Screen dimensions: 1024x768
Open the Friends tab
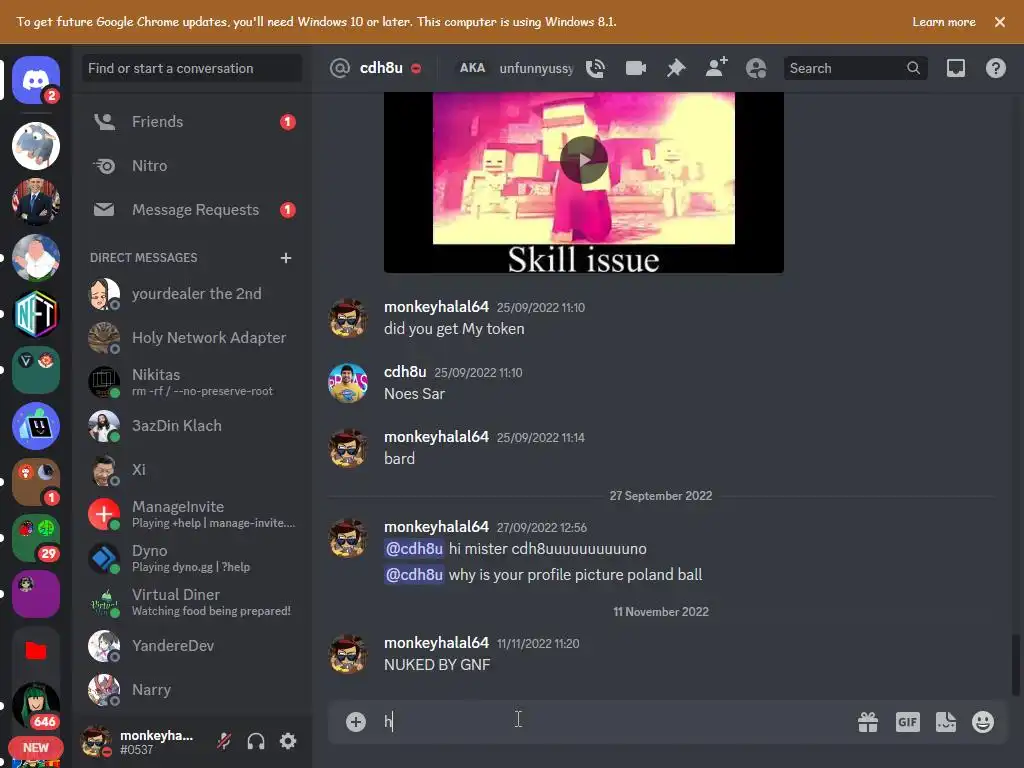[x=192, y=121]
